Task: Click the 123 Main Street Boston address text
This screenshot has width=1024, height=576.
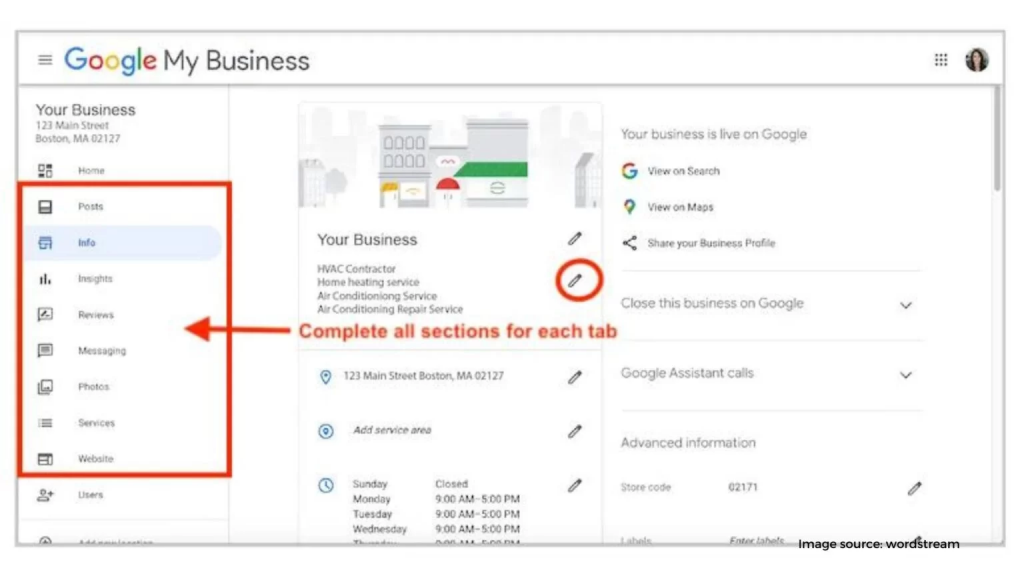Action: point(423,376)
